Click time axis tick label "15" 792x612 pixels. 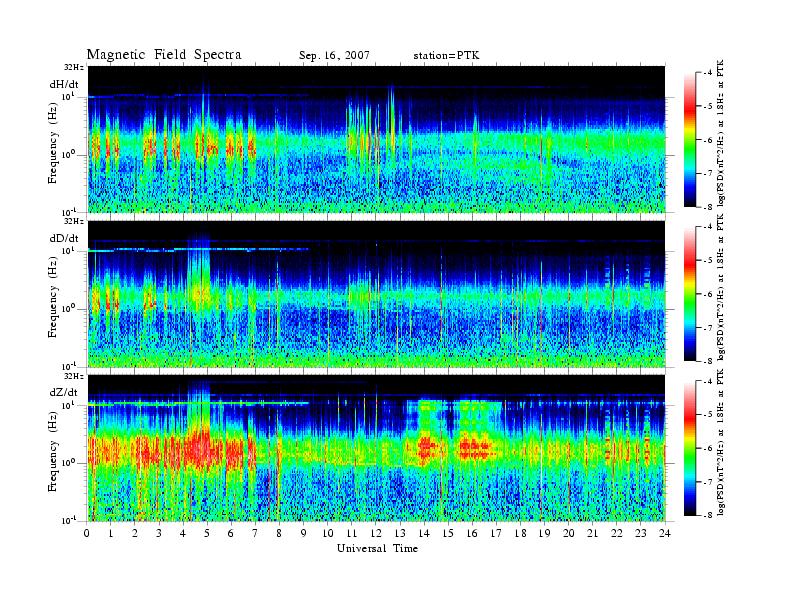click(x=448, y=533)
